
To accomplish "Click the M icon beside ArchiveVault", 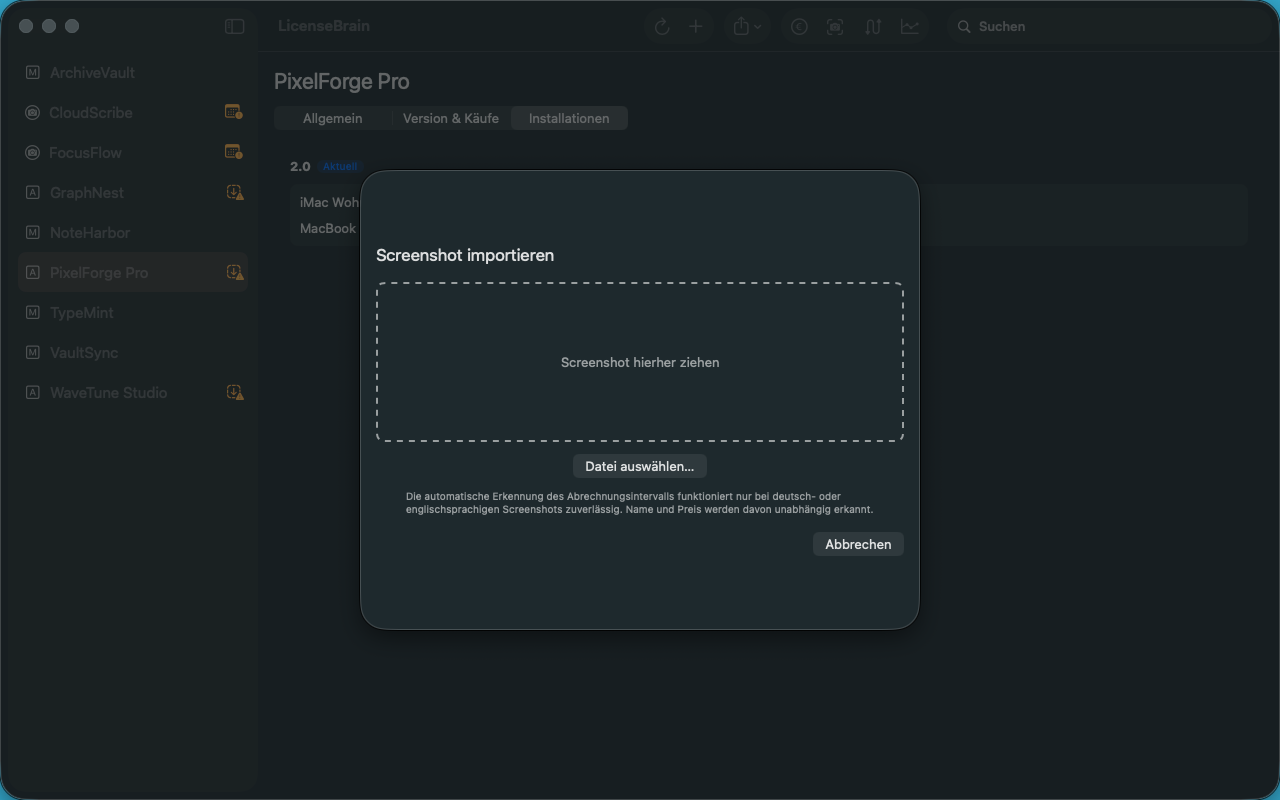I will pos(33,73).
